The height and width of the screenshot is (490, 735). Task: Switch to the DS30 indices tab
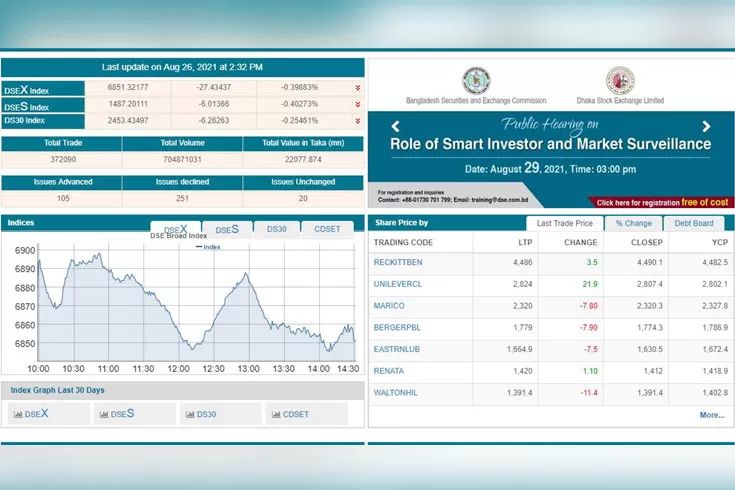coord(277,229)
